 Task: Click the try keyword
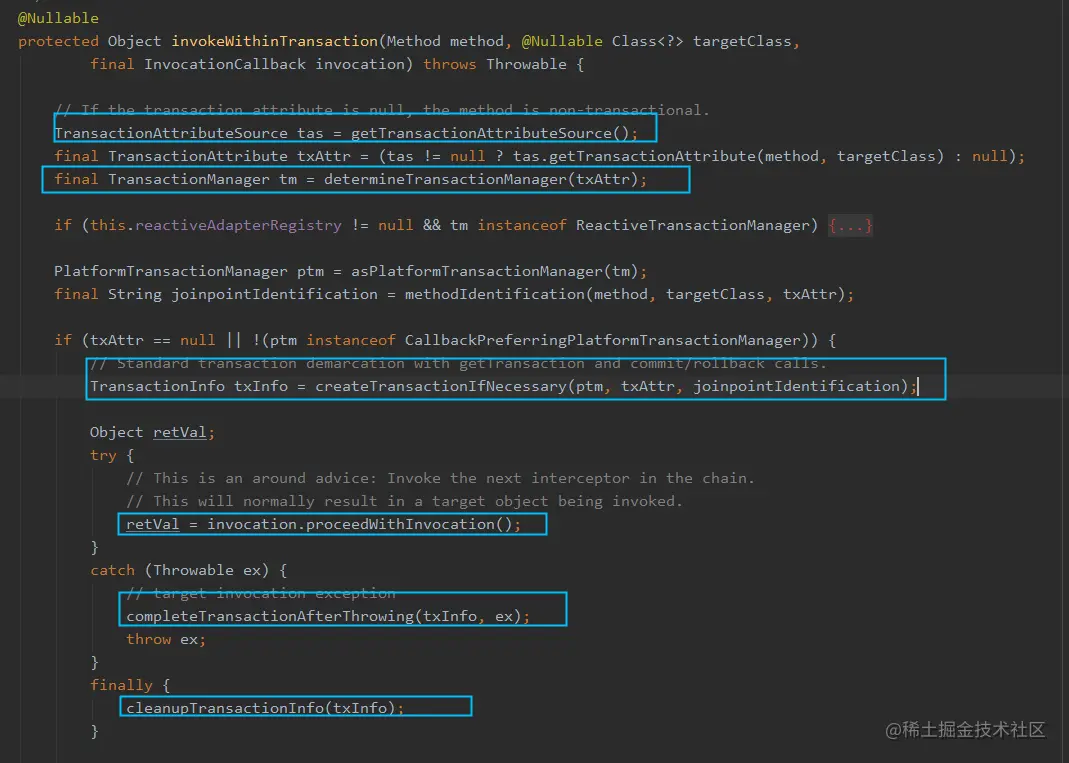click(103, 455)
